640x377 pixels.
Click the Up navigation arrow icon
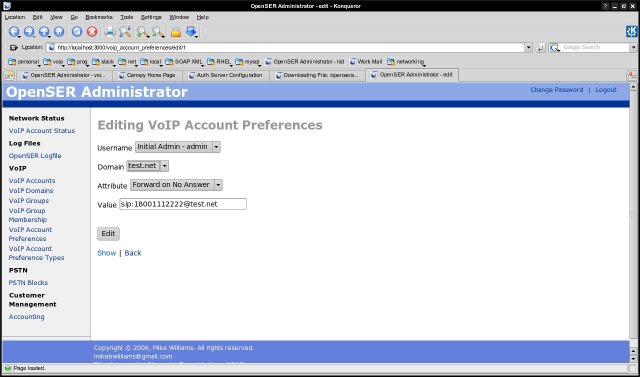point(44,31)
